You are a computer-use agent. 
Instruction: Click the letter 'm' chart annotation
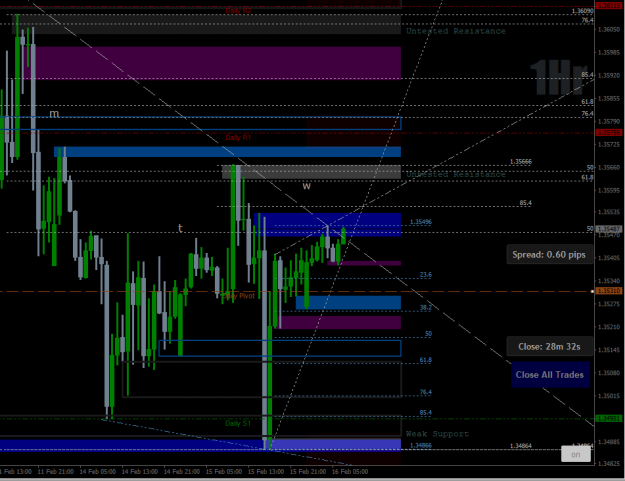click(54, 114)
